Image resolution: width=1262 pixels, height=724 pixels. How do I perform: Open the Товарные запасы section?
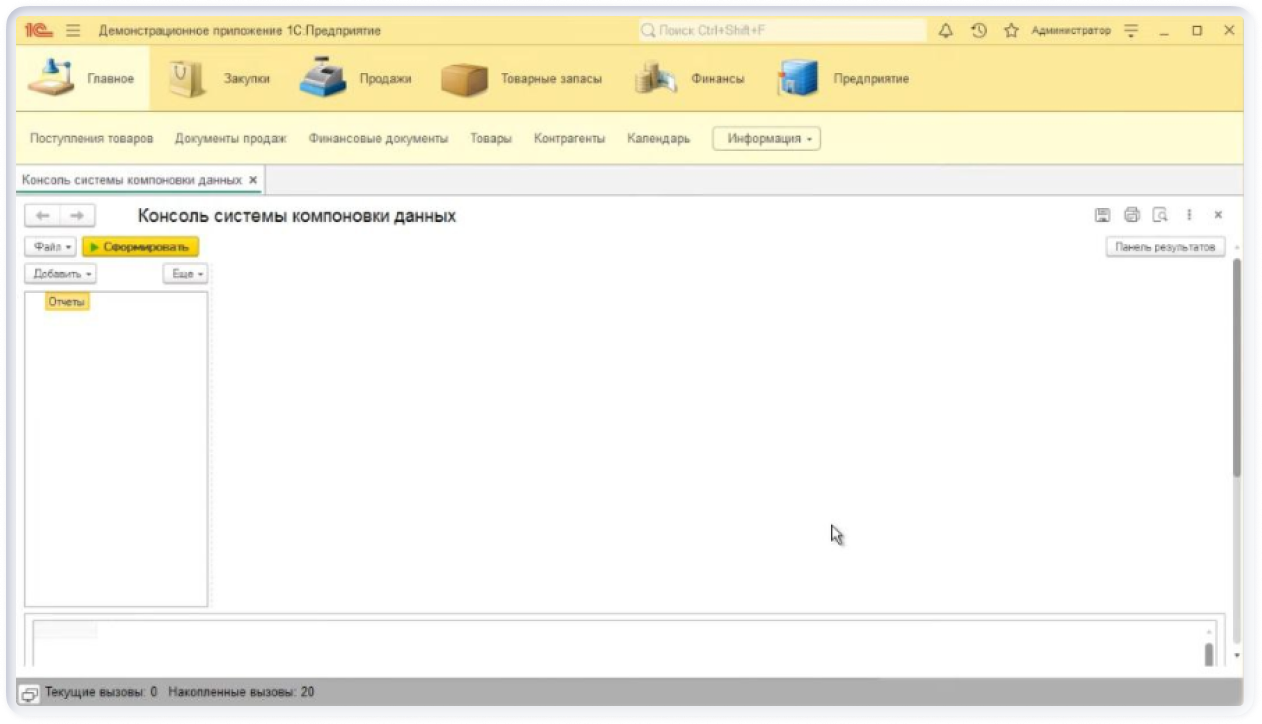tap(521, 79)
